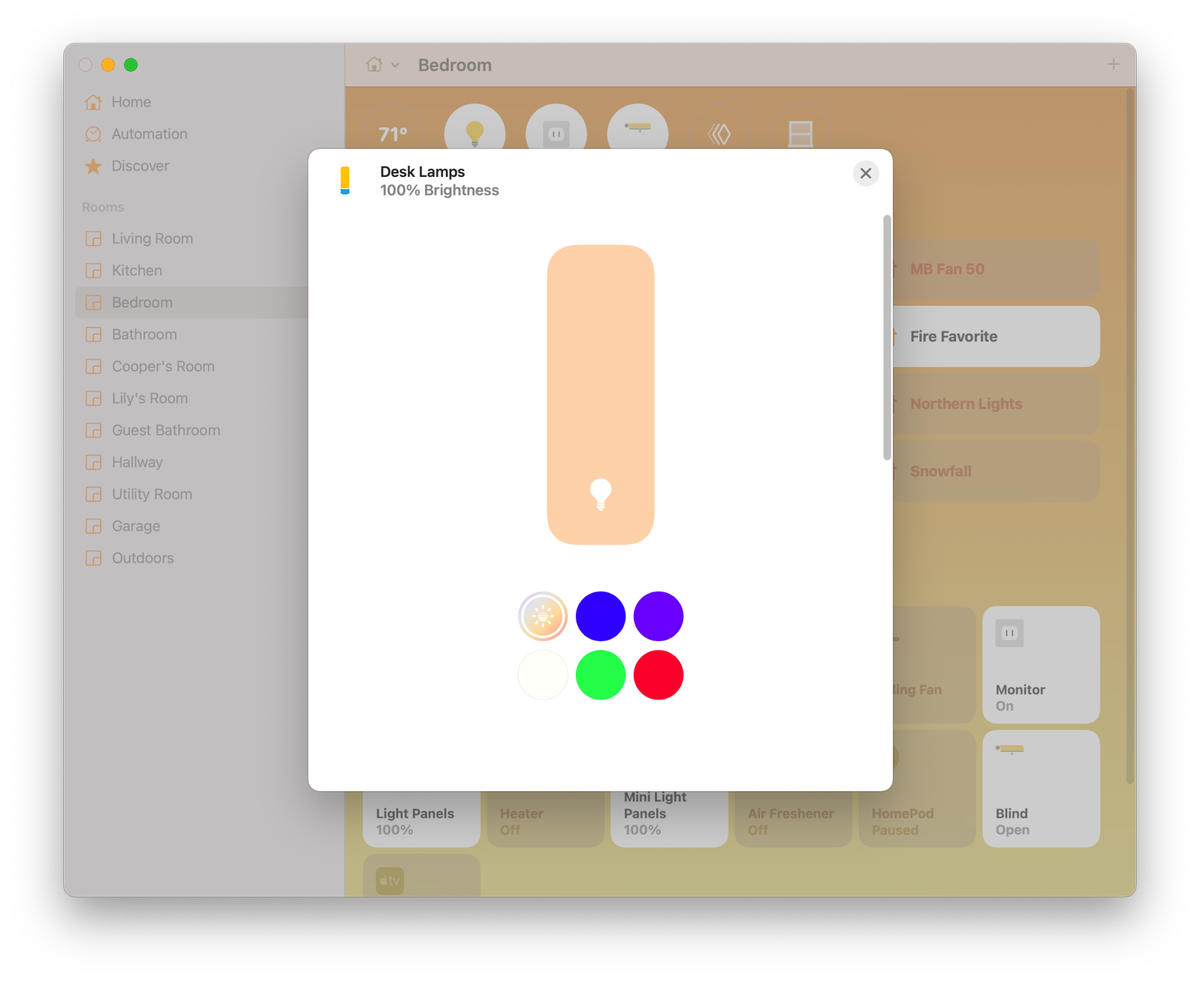Click the power outlet icon in the top toolbar
The image size is (1200, 981).
click(556, 129)
